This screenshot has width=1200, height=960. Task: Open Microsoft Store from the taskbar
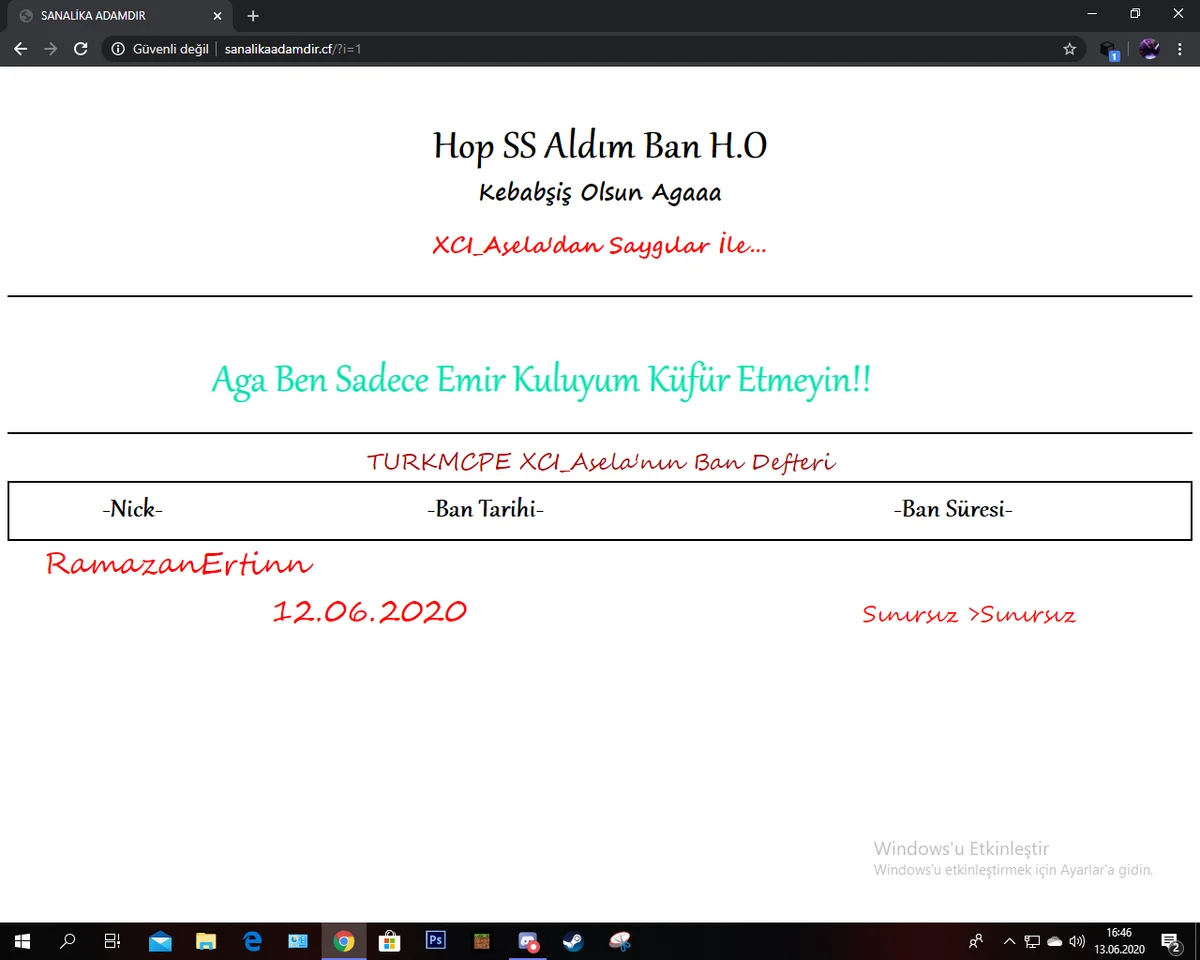390,941
